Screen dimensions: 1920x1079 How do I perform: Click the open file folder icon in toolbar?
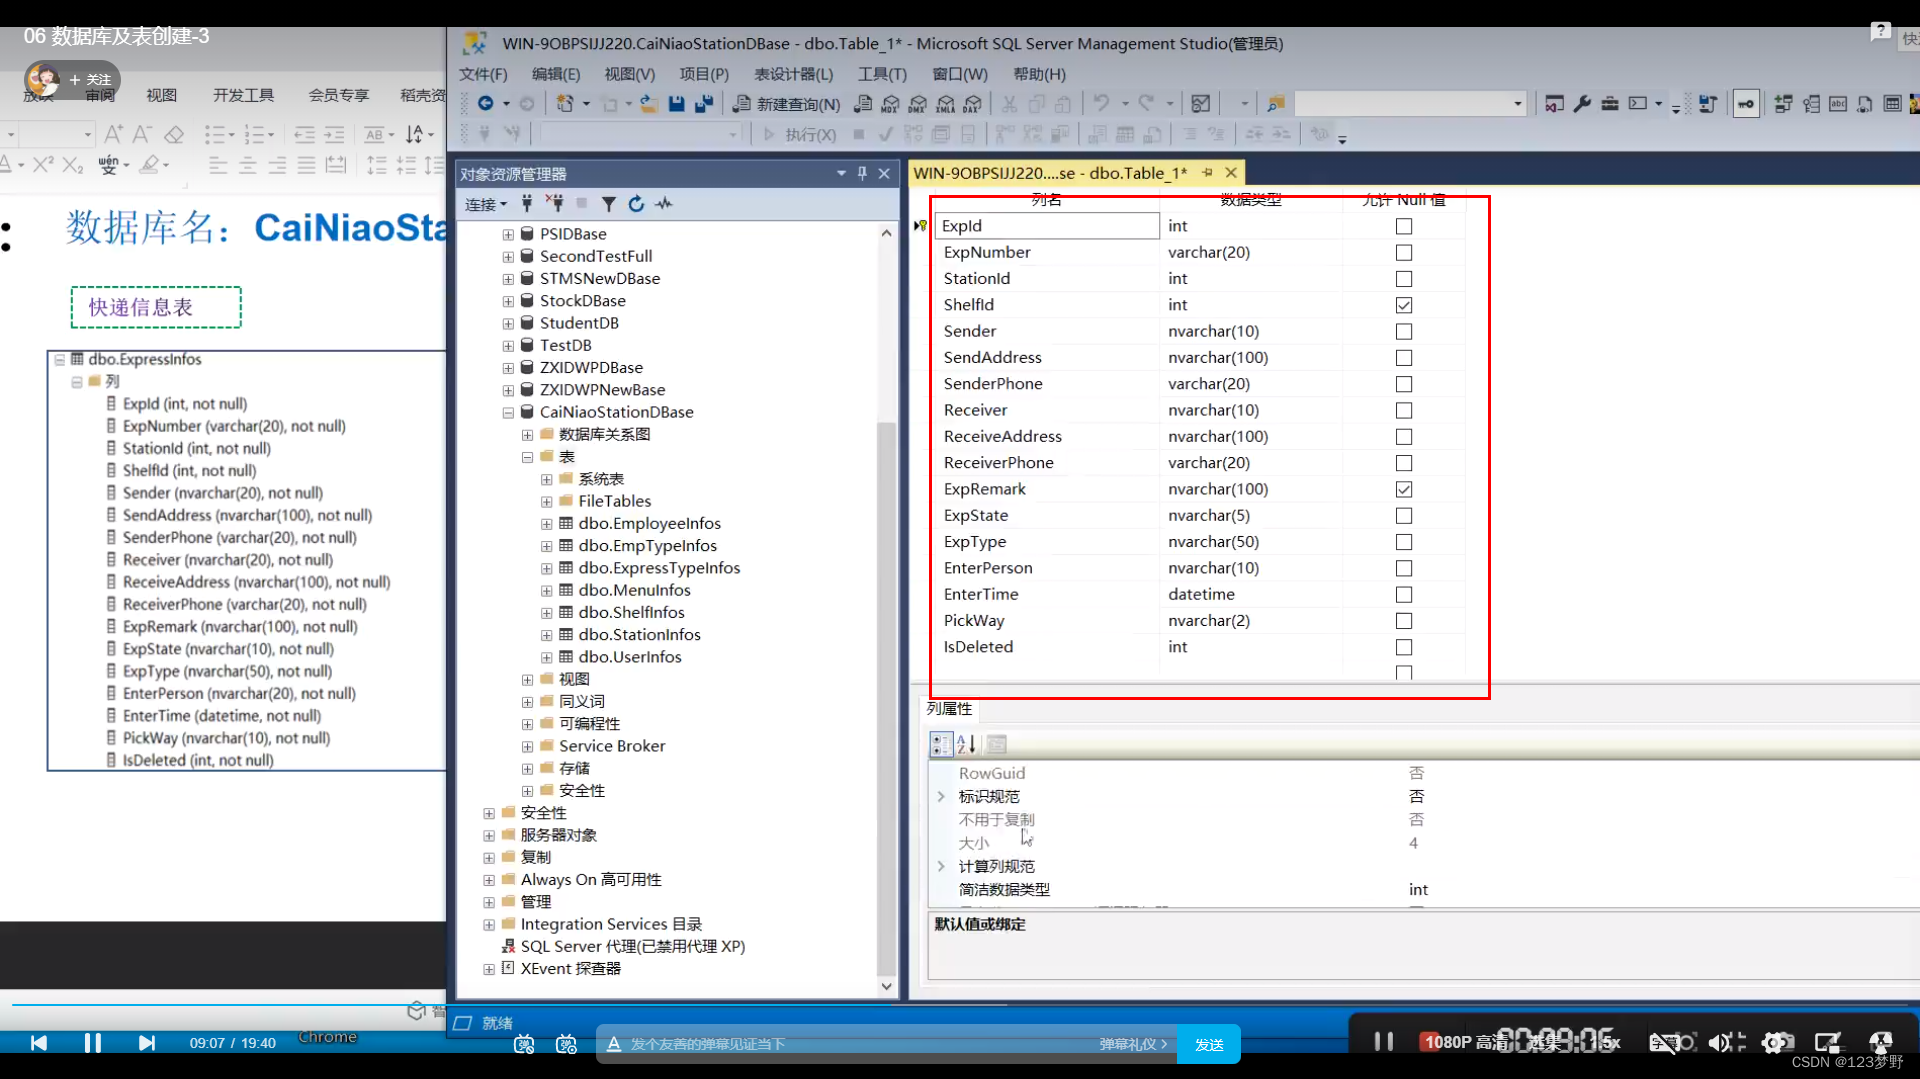click(x=648, y=104)
